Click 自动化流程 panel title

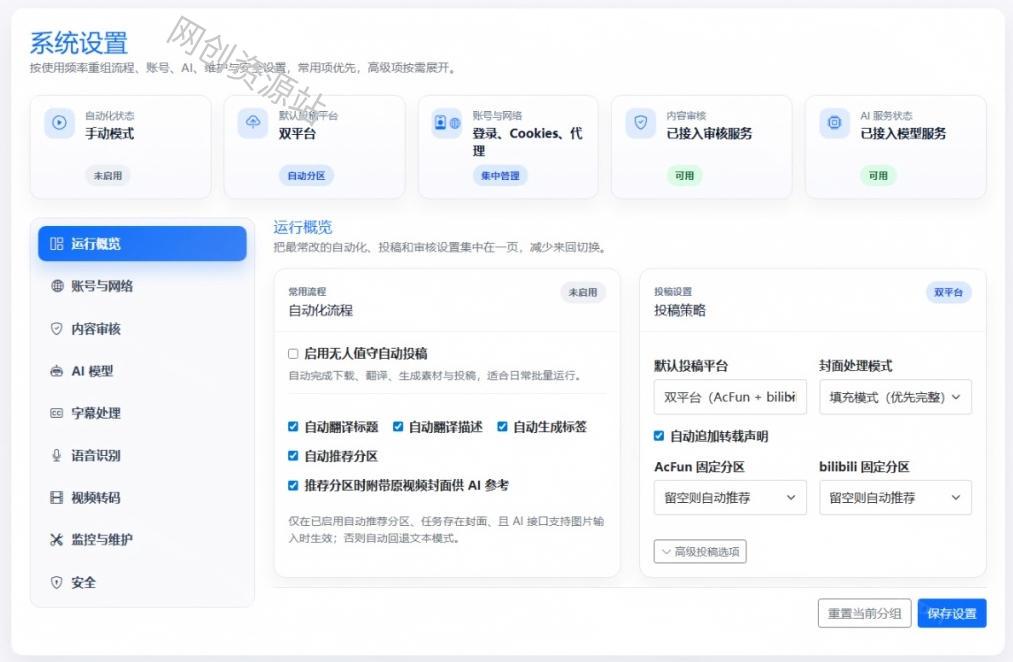[x=320, y=311]
